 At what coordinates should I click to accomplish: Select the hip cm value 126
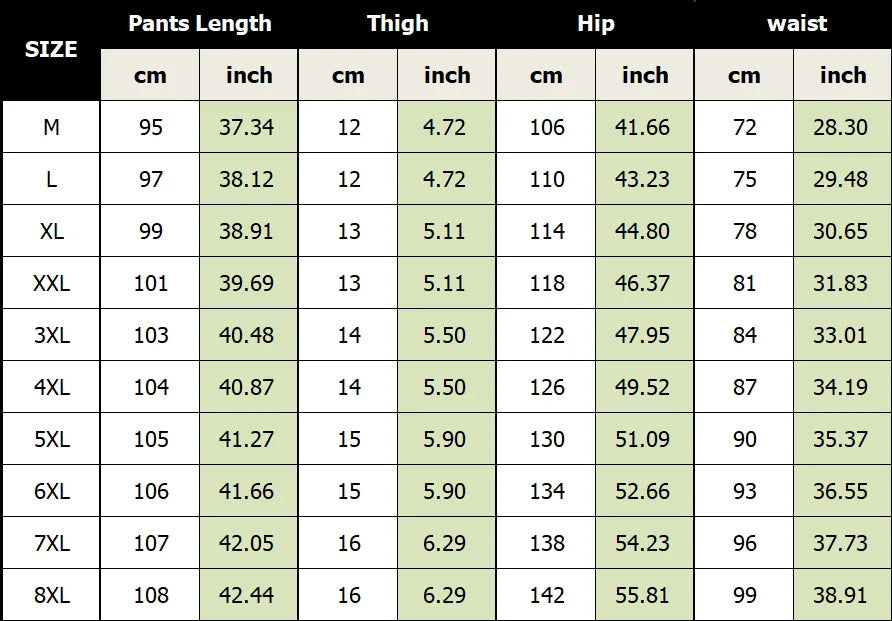547,387
